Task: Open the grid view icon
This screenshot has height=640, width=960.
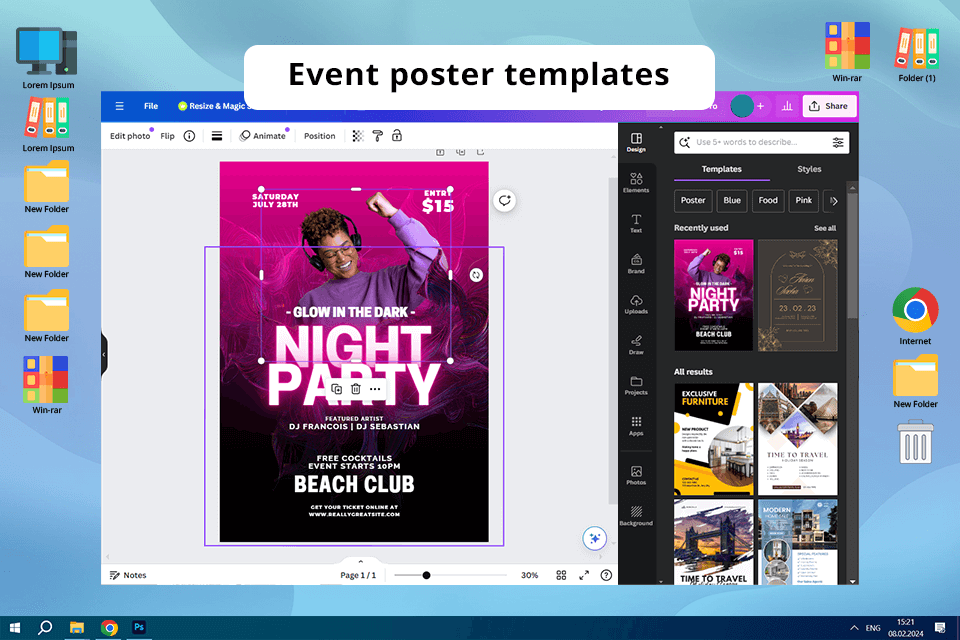Action: 561,575
